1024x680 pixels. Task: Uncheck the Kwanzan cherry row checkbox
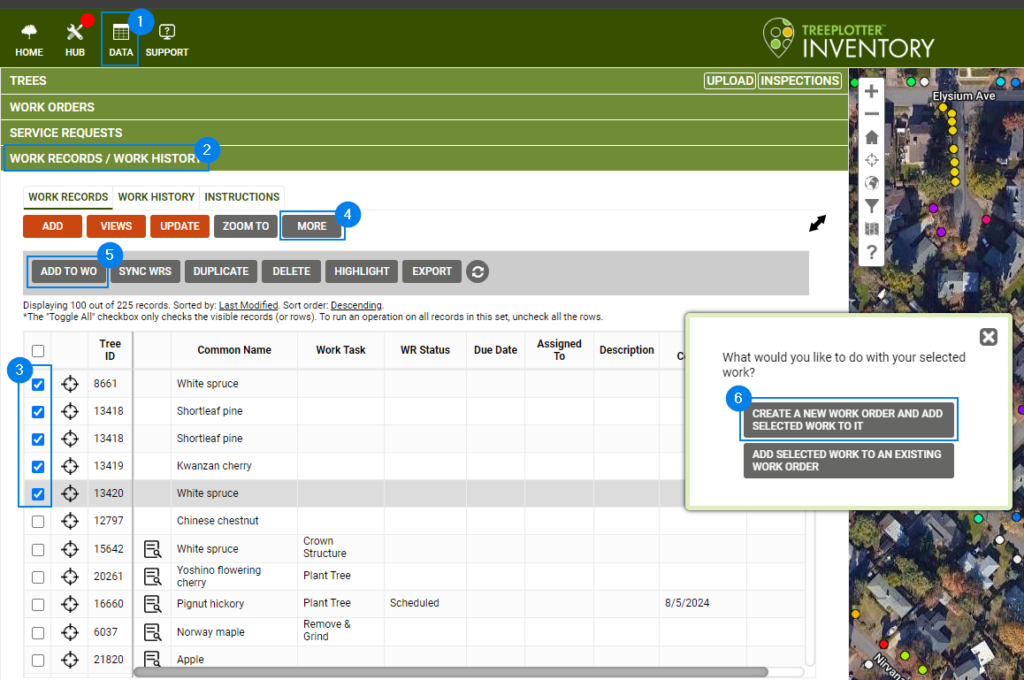[37, 465]
